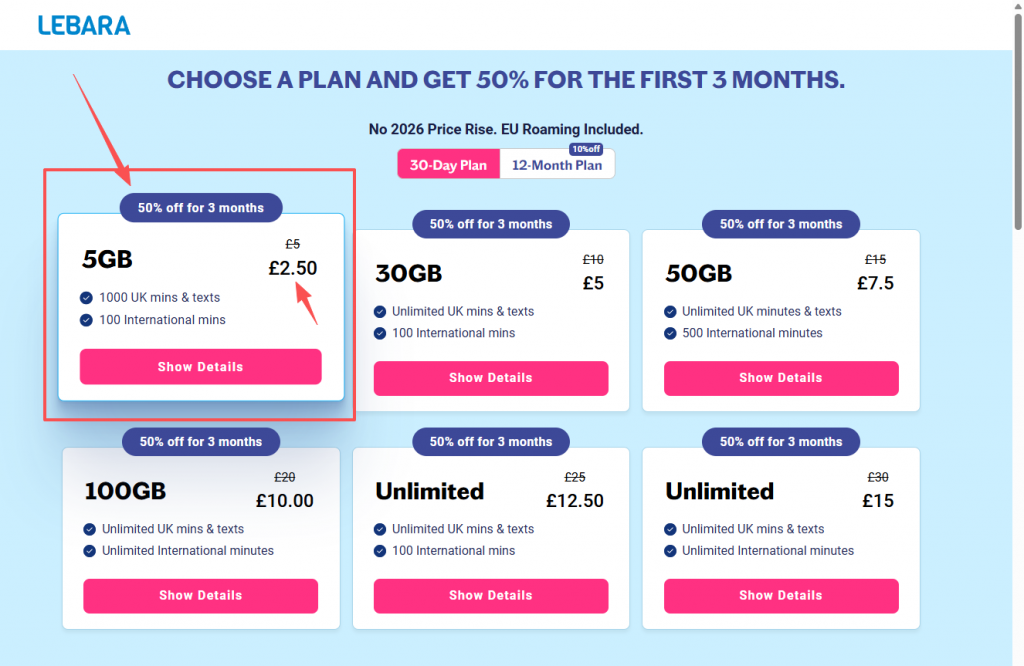This screenshot has width=1024, height=666.
Task: Show details for £12.50 Unlimited plan
Action: coord(490,595)
